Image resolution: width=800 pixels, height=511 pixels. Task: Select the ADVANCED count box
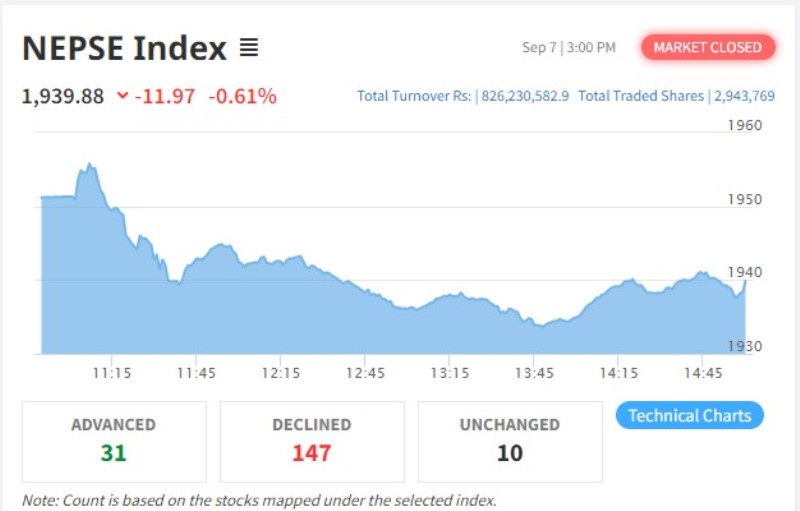click(x=114, y=442)
